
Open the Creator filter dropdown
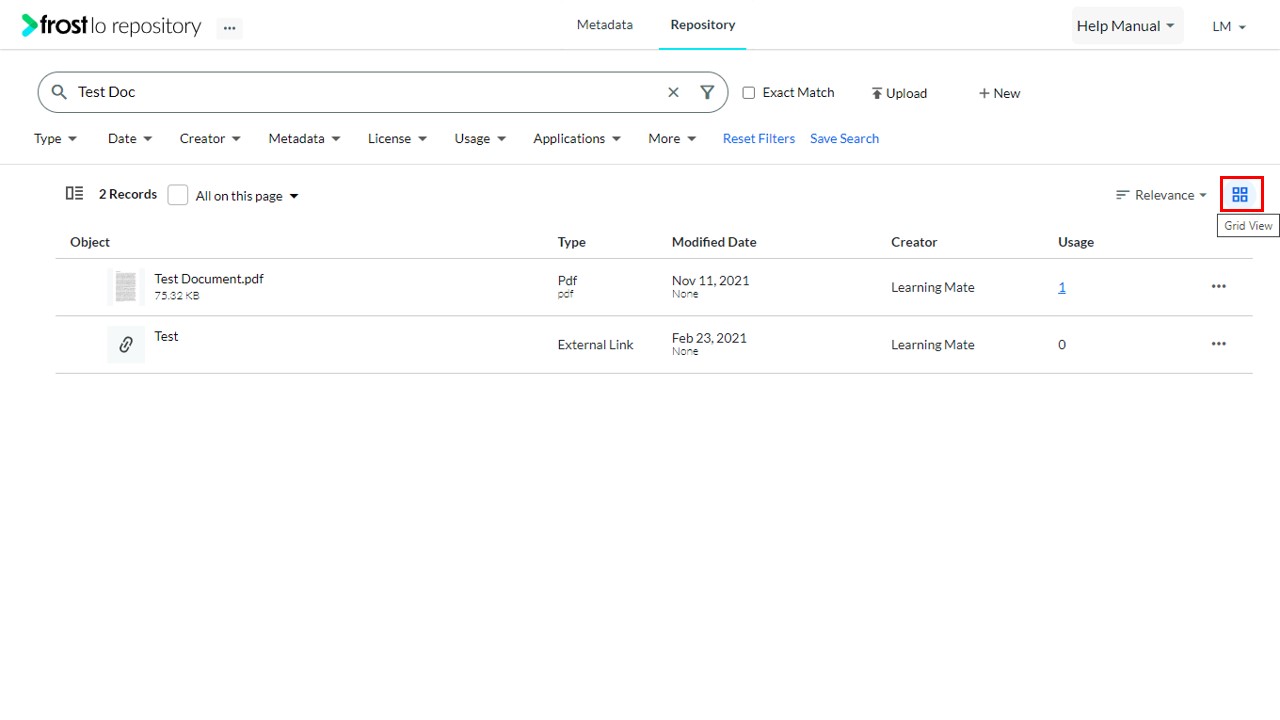pos(210,139)
